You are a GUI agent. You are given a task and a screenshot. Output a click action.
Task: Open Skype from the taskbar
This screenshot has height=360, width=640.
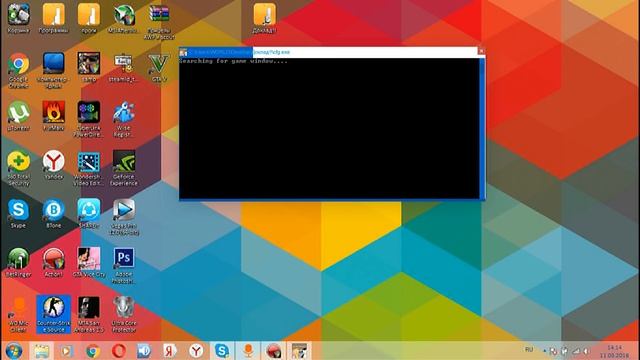point(222,351)
